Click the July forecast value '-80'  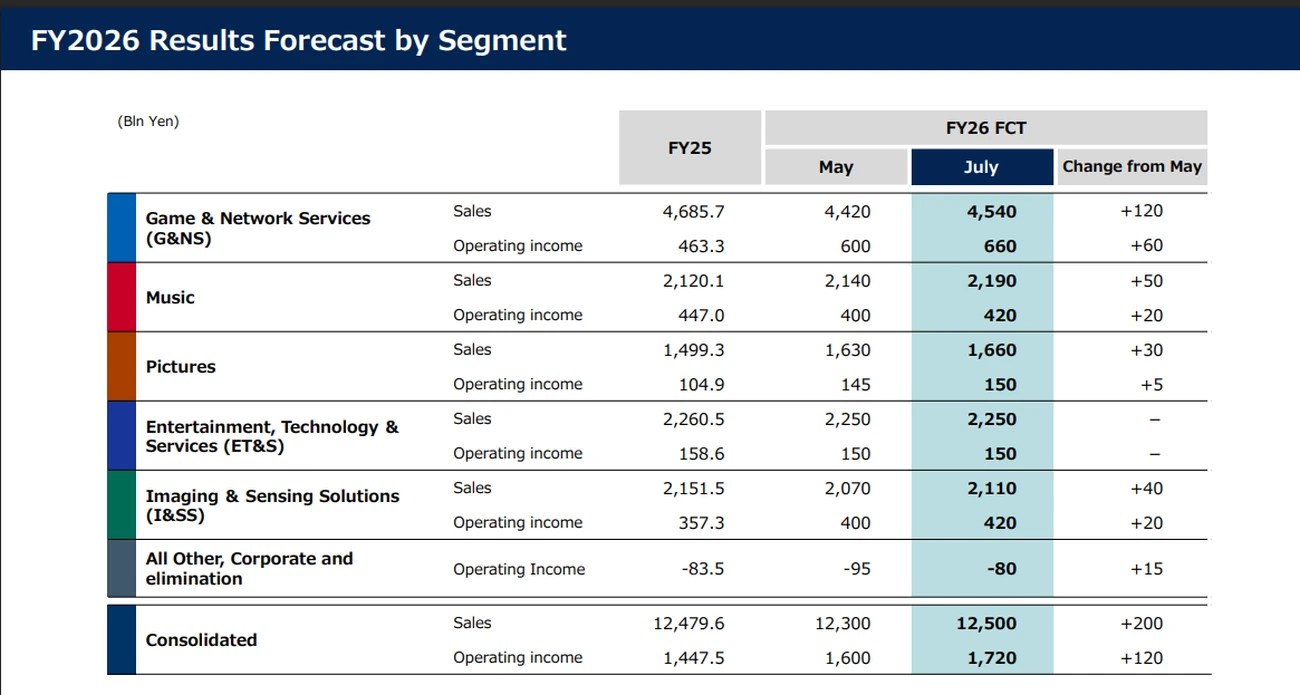[x=1002, y=569]
